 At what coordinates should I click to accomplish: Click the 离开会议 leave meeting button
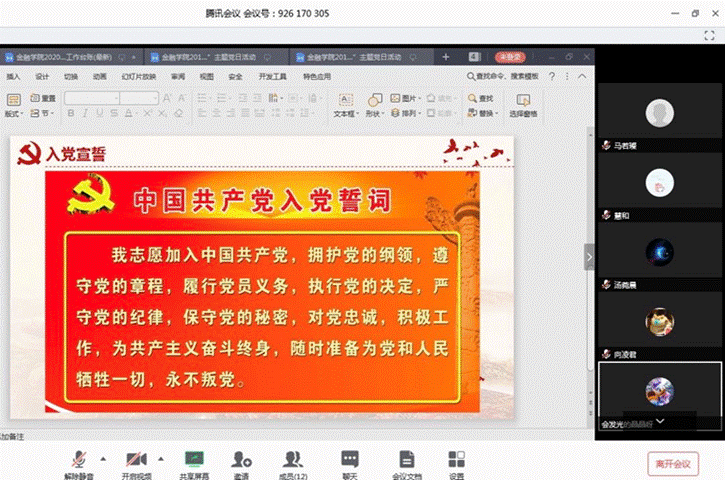click(x=673, y=463)
